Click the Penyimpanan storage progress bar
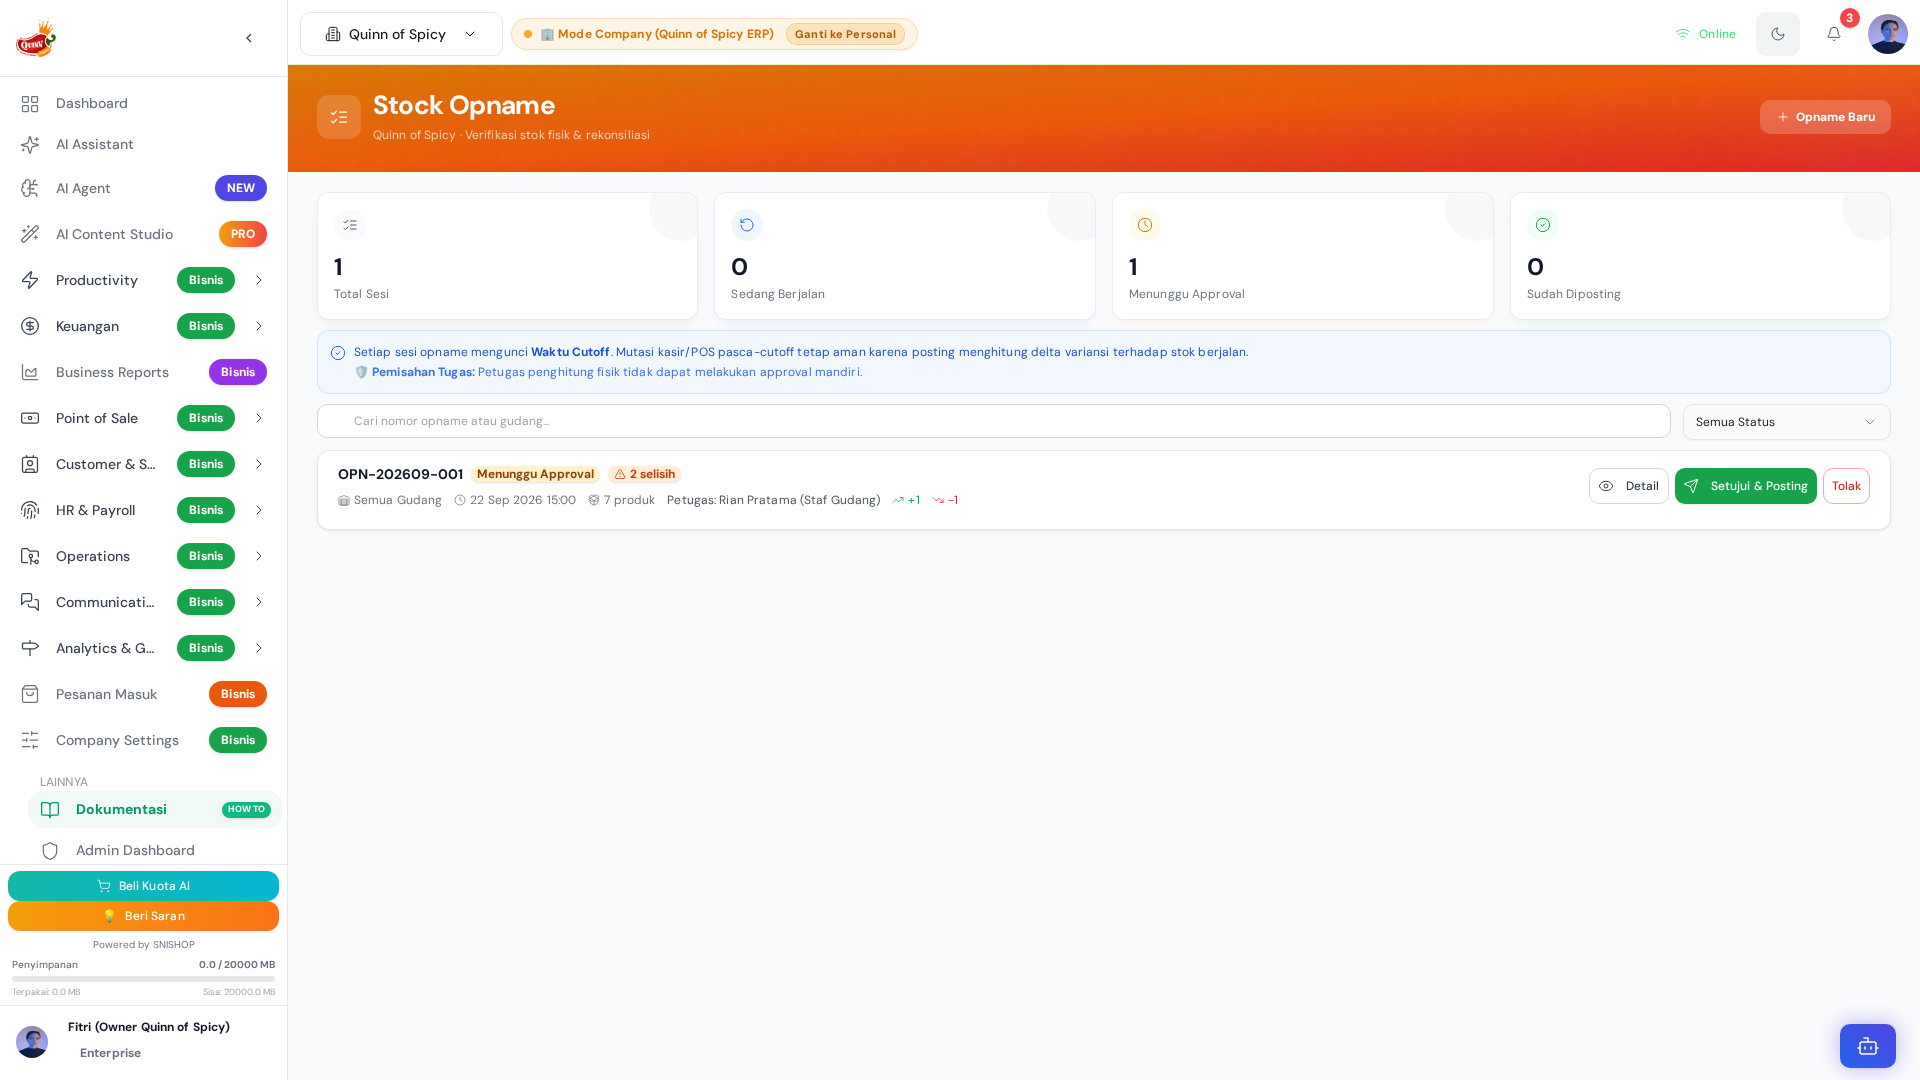The image size is (1920, 1080). [143, 979]
